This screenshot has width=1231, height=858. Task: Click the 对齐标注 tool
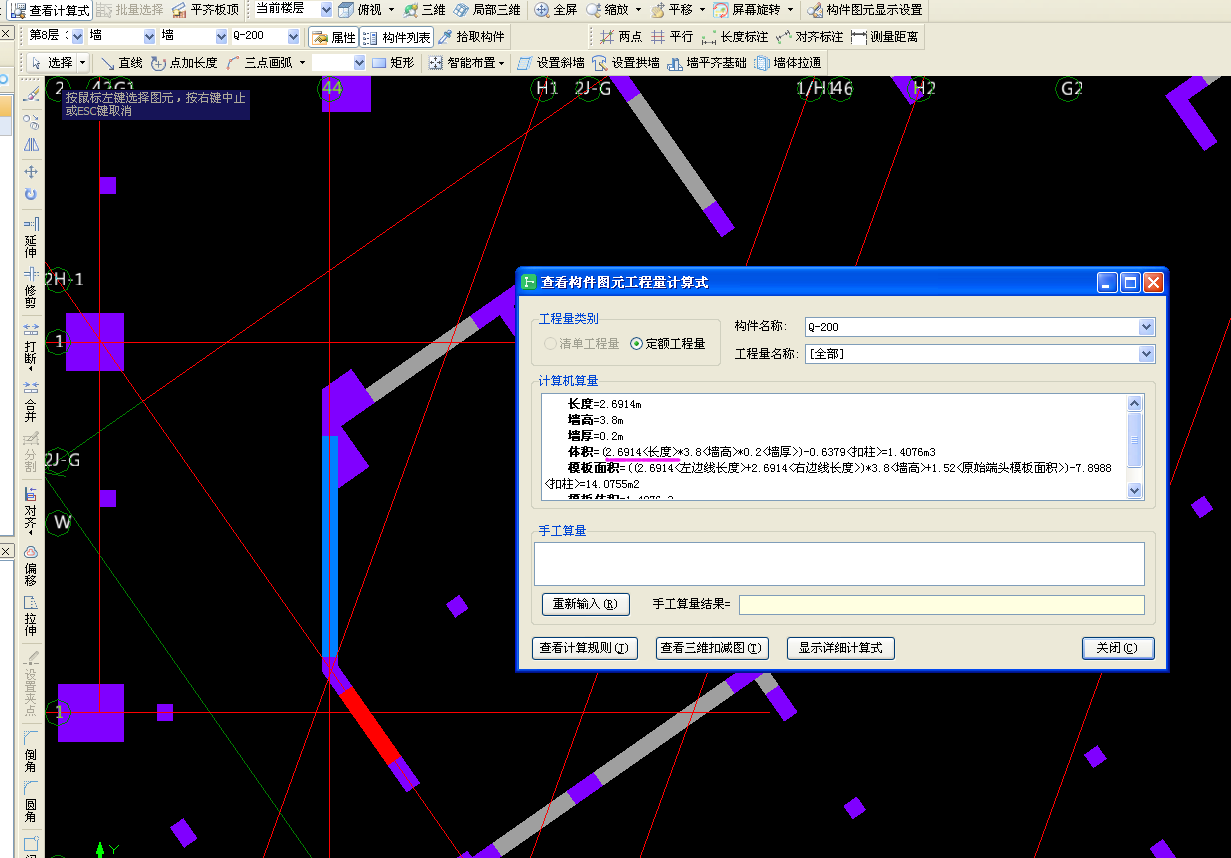[809, 37]
